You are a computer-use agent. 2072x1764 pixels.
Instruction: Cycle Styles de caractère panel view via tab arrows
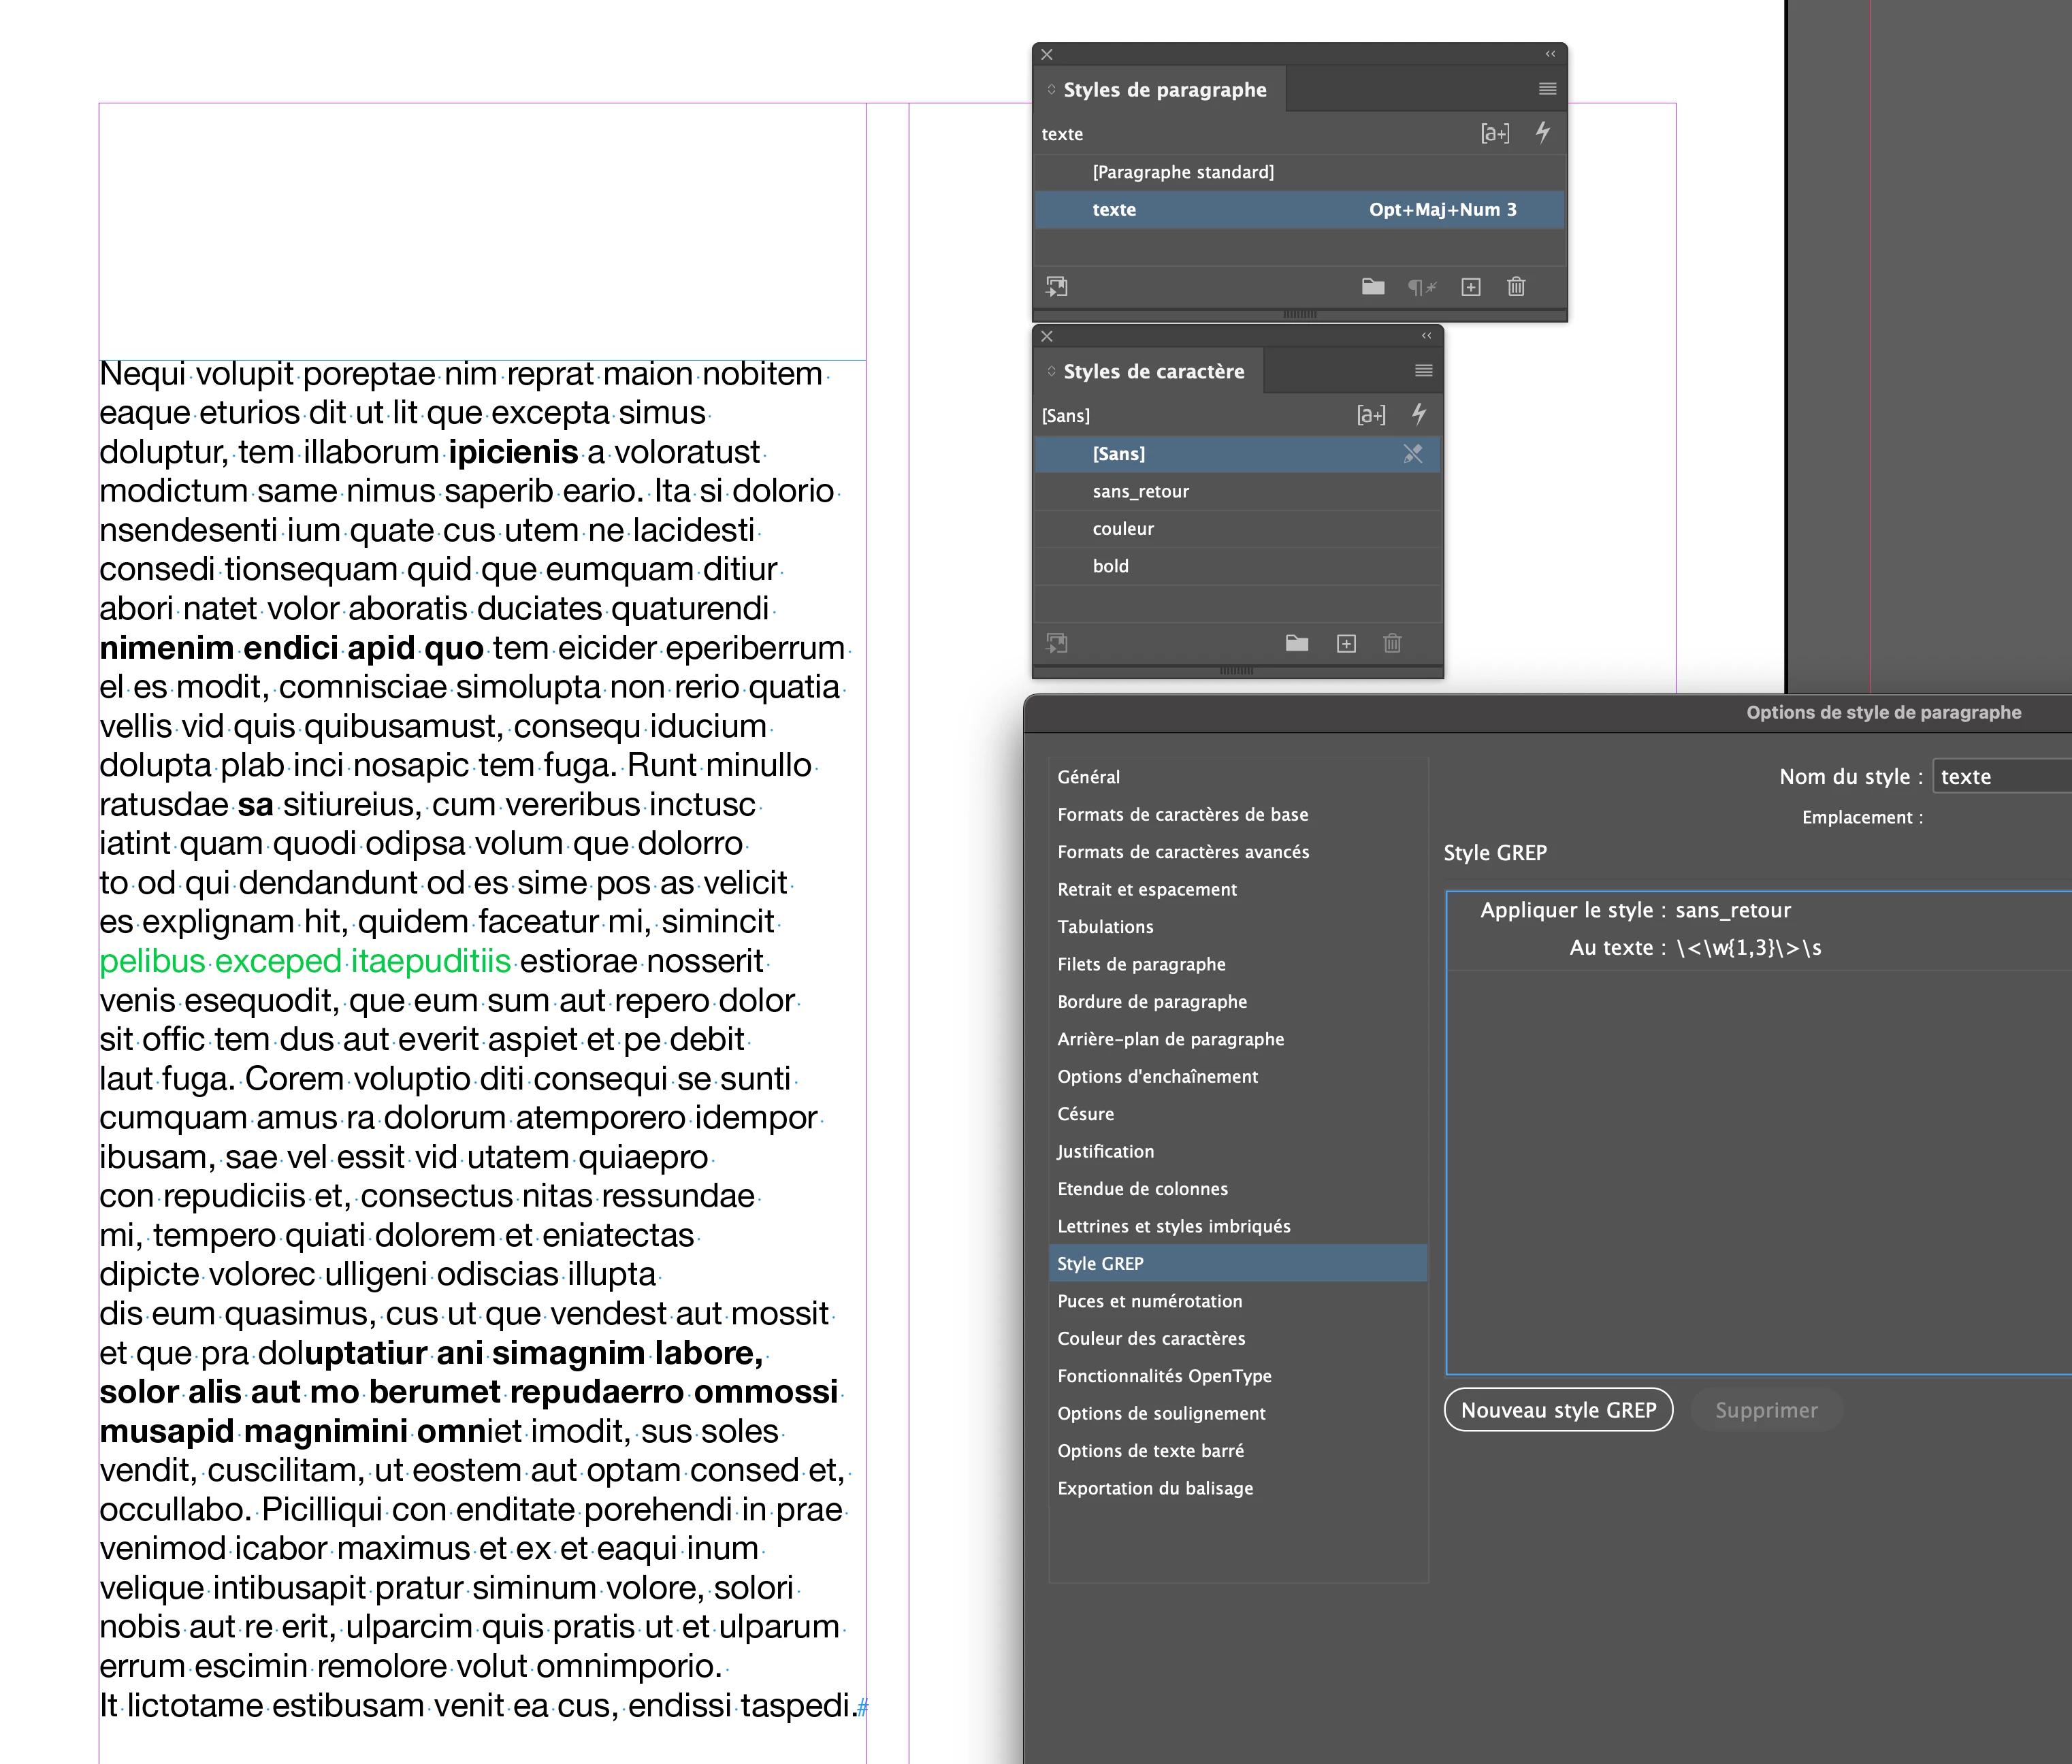(x=1051, y=371)
